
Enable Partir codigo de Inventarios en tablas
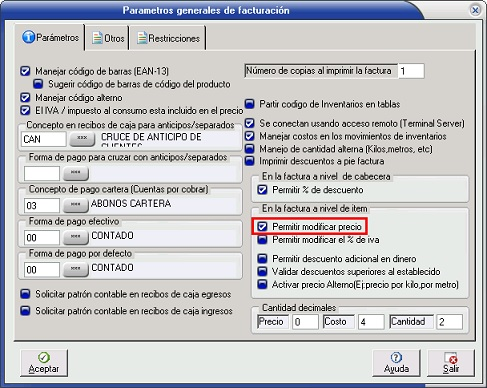pos(250,104)
